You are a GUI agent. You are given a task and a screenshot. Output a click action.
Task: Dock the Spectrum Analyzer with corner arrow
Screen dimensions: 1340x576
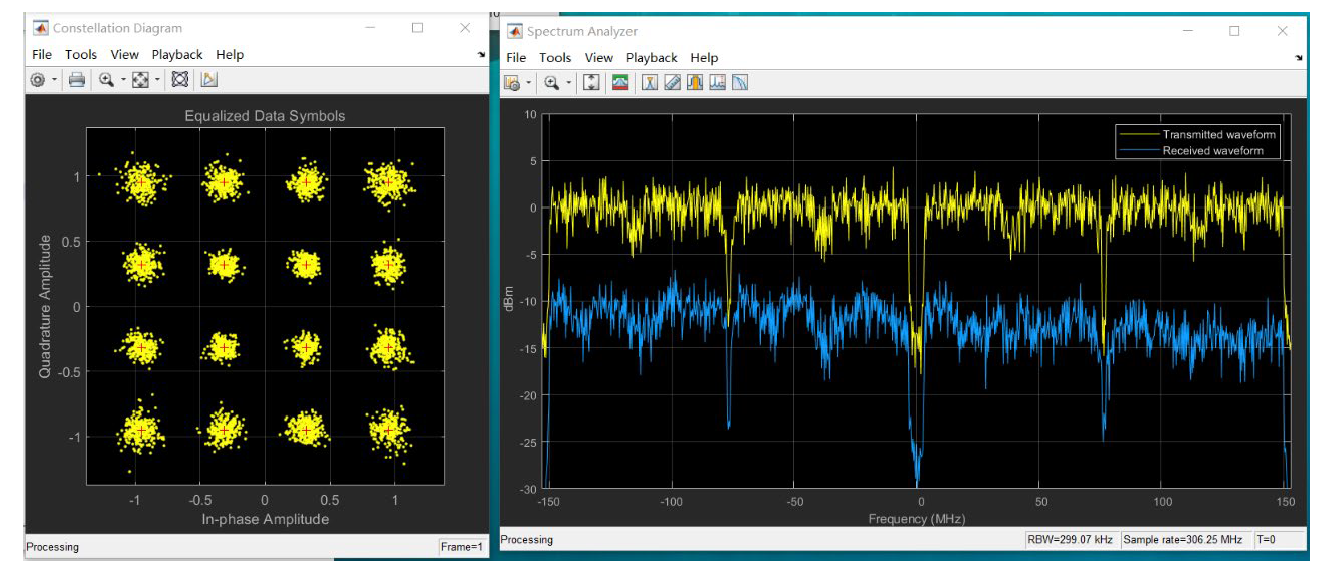click(x=1299, y=58)
